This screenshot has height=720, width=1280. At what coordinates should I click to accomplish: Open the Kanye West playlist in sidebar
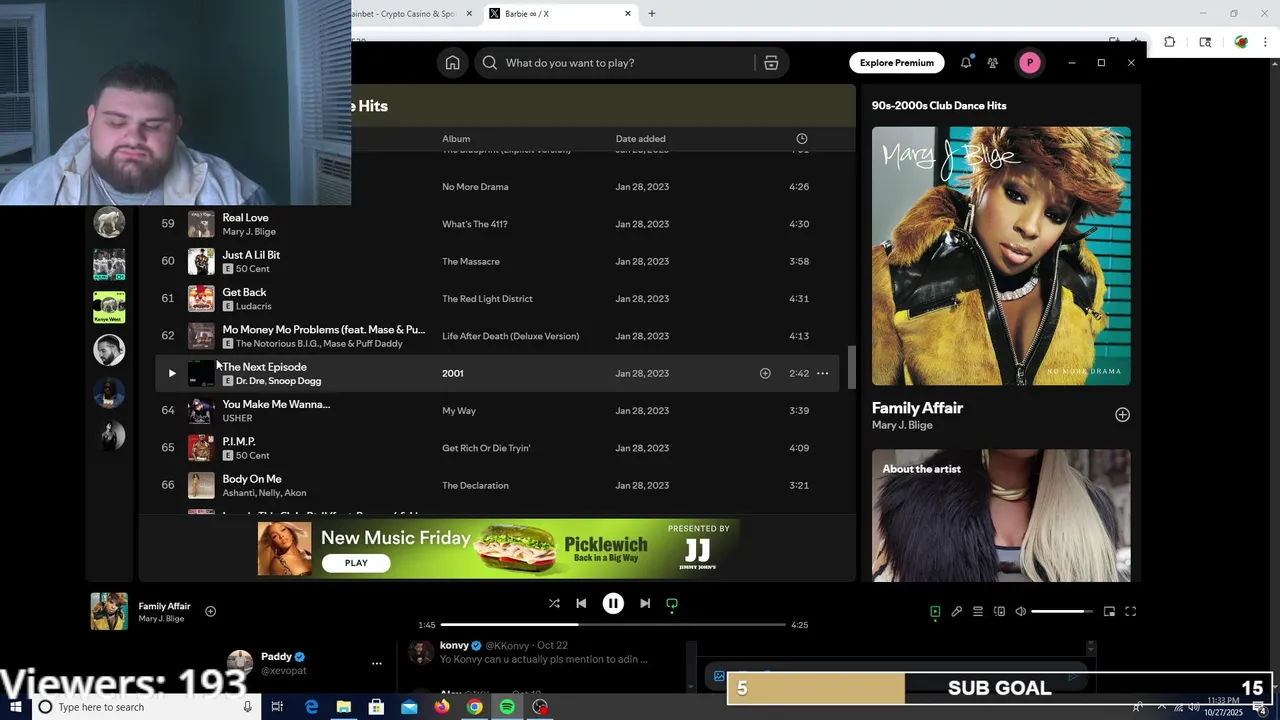coord(109,307)
